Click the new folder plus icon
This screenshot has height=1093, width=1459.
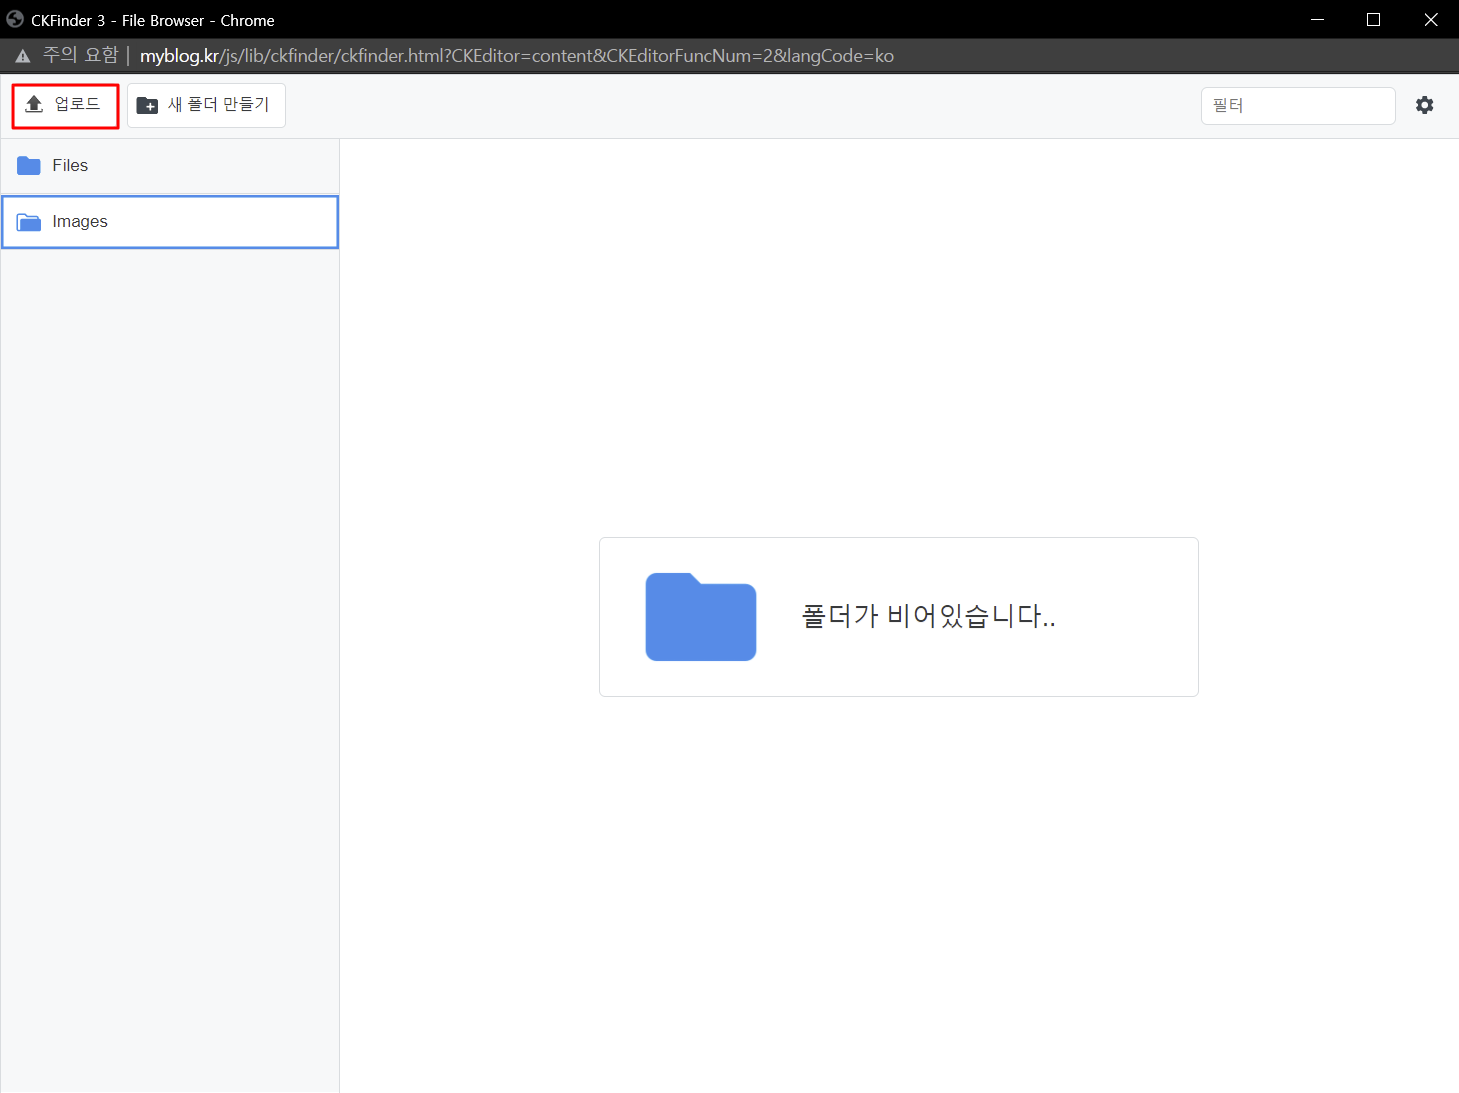tap(147, 105)
